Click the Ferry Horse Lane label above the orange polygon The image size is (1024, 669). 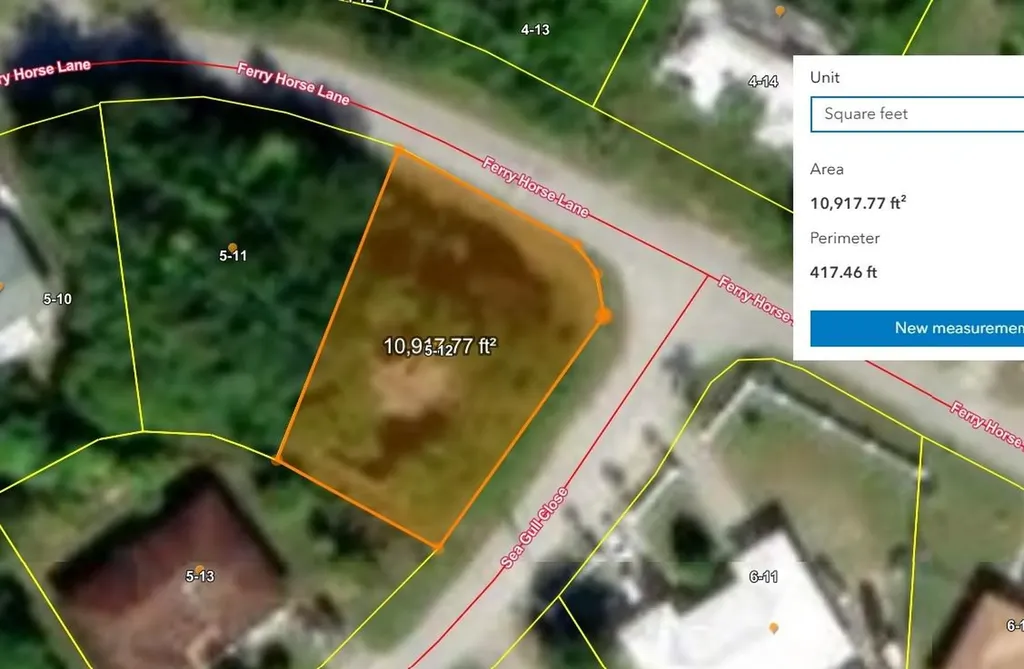coord(536,187)
